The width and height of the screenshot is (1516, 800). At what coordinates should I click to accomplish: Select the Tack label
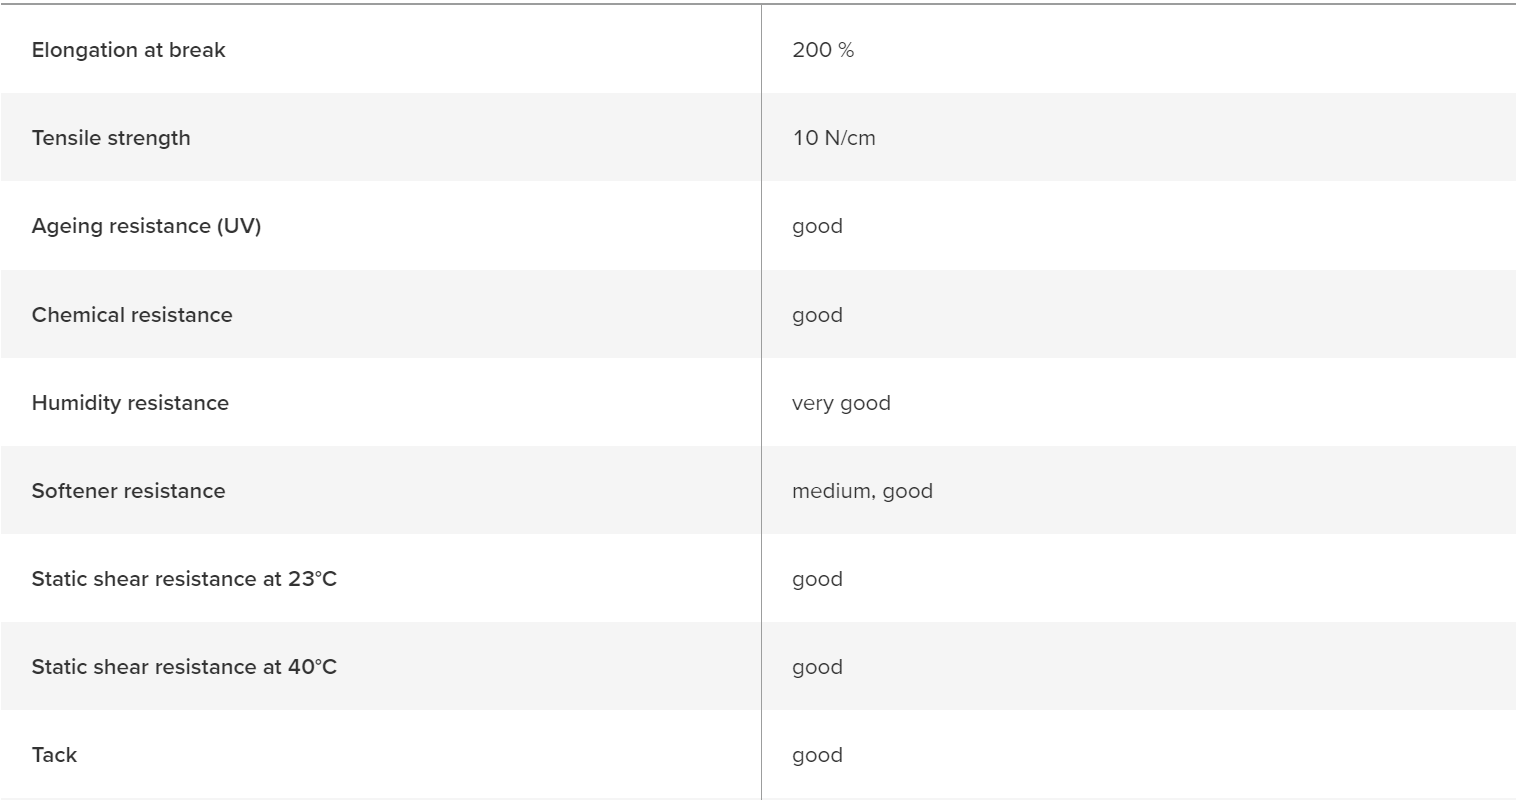(x=54, y=755)
